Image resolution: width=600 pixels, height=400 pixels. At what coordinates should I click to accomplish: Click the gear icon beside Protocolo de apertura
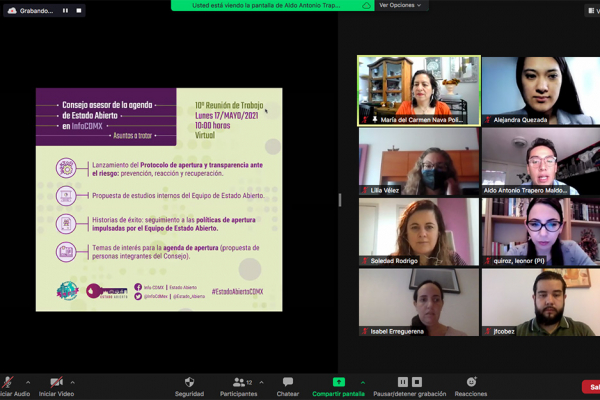tap(66, 168)
